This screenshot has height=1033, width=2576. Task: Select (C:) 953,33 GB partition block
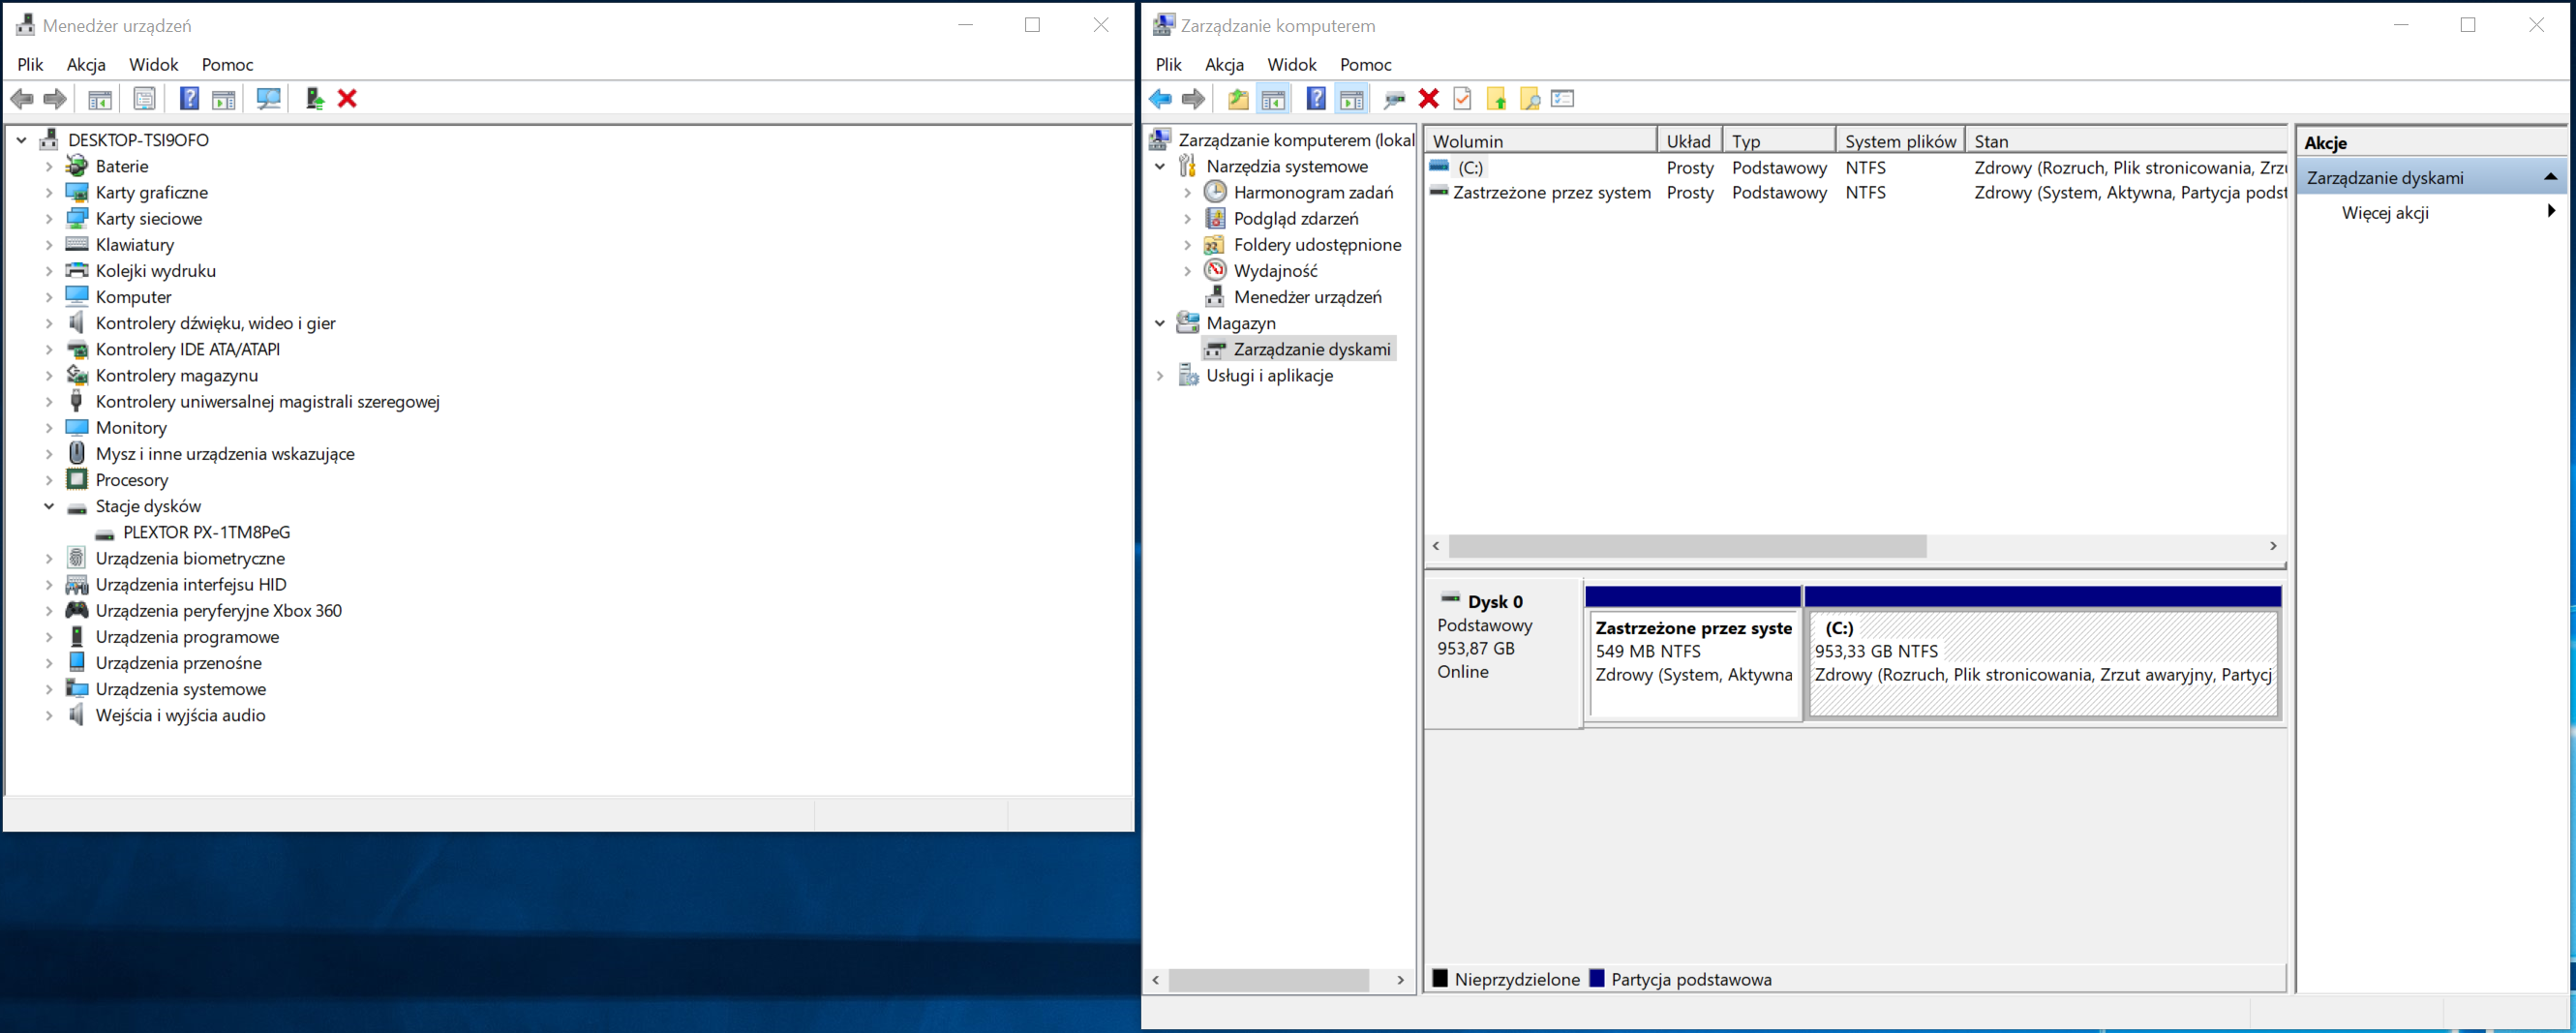pos(2043,663)
